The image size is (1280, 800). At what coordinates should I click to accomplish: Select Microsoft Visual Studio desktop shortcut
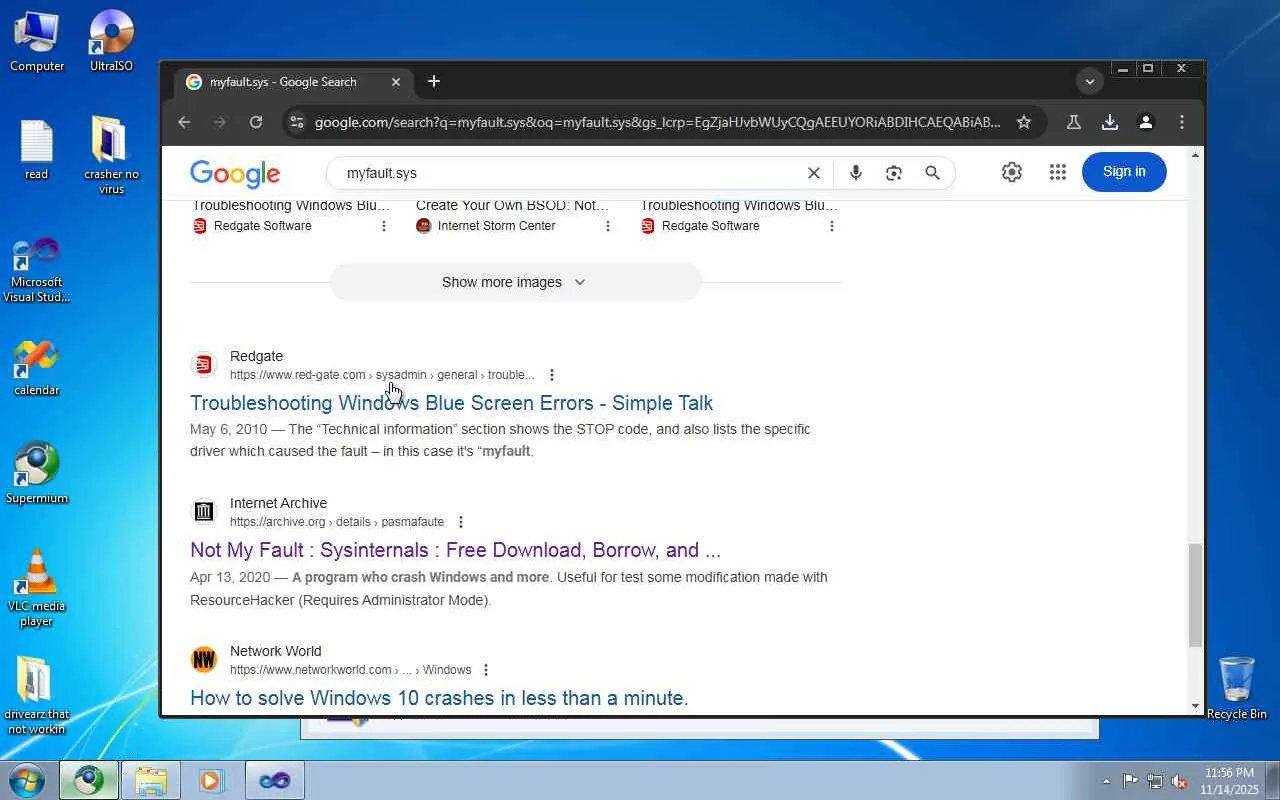[x=37, y=270]
